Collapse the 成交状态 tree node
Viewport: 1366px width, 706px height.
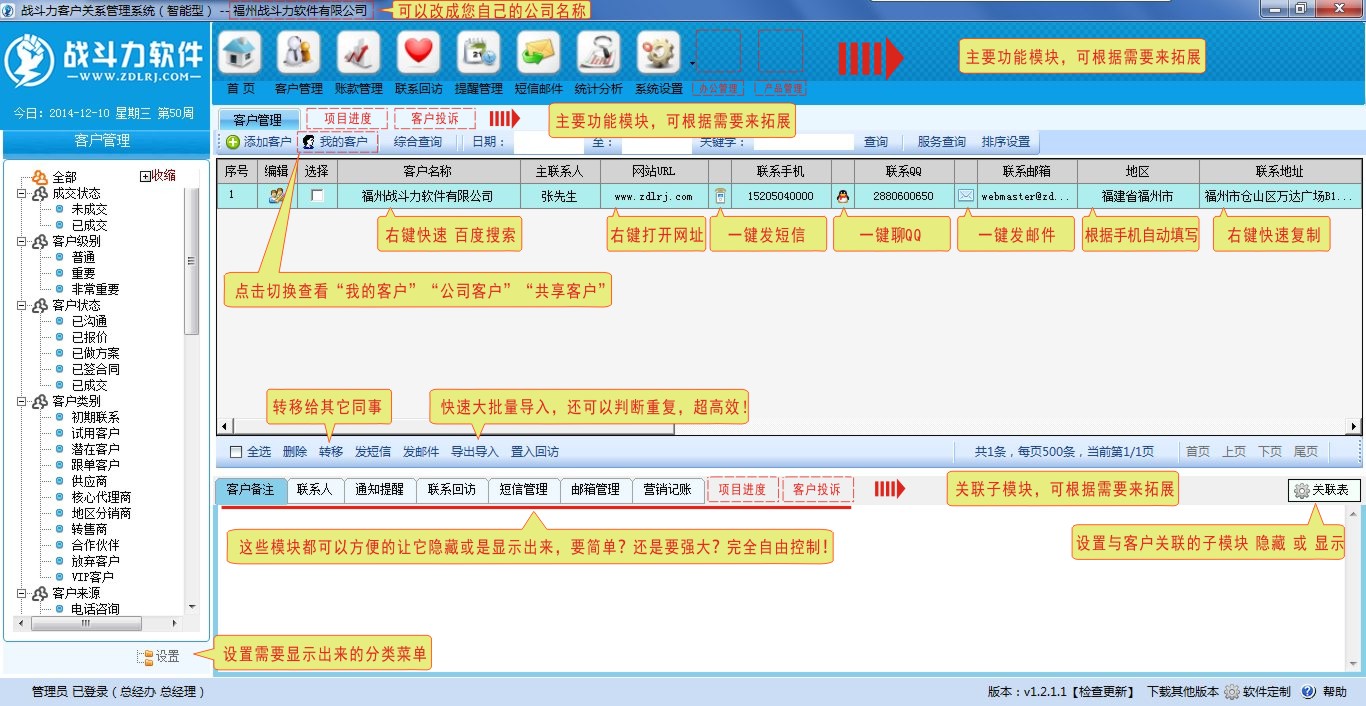21,193
